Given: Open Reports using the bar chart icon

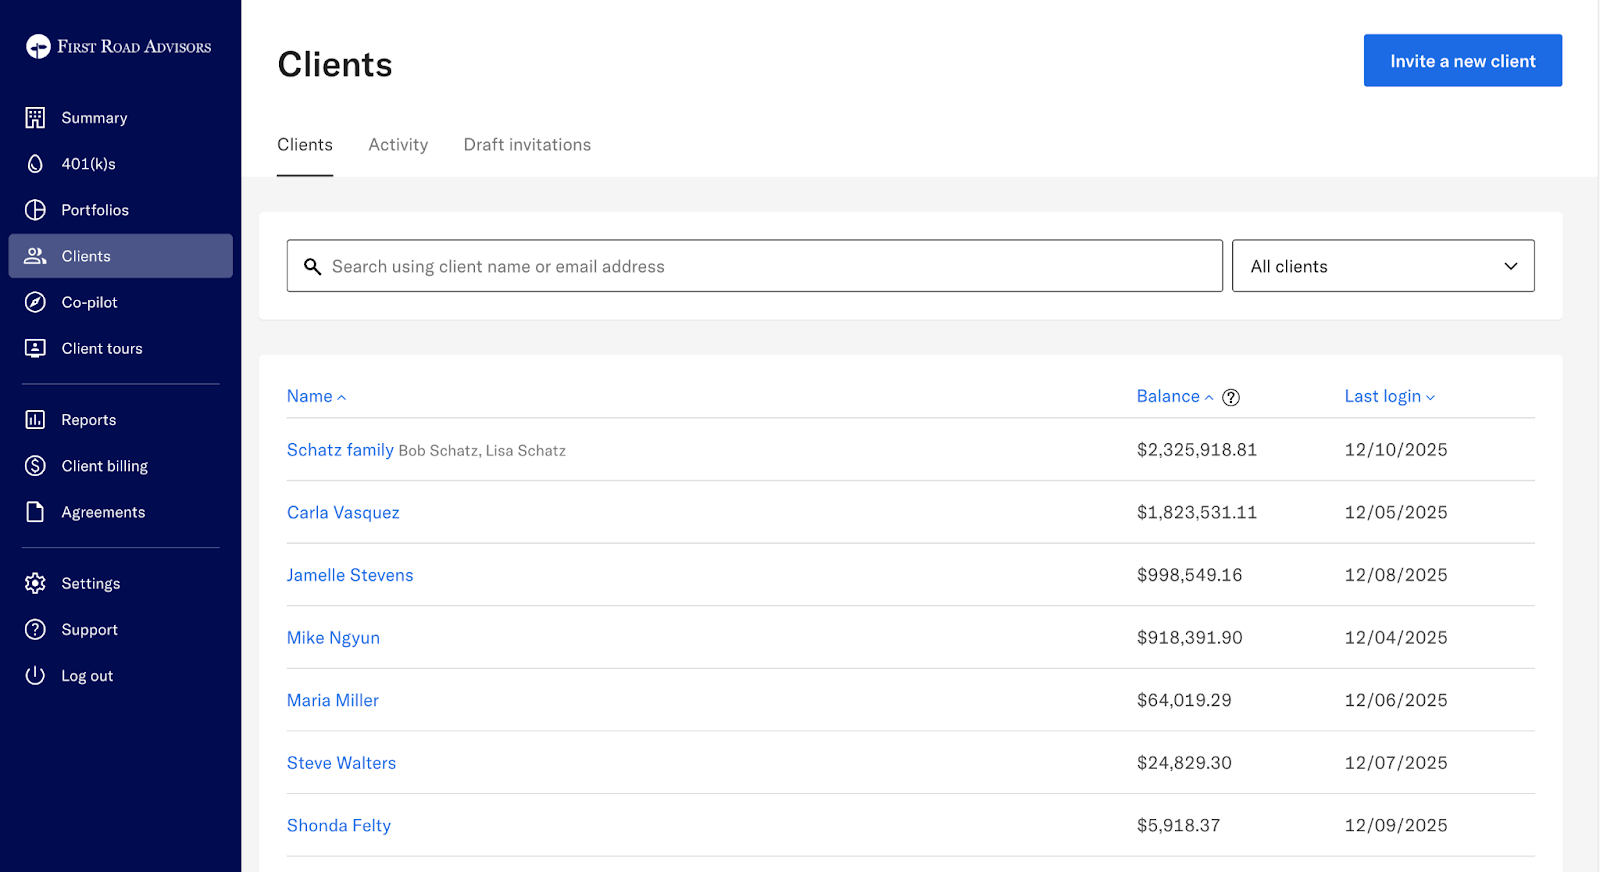Looking at the screenshot, I should pyautogui.click(x=35, y=420).
